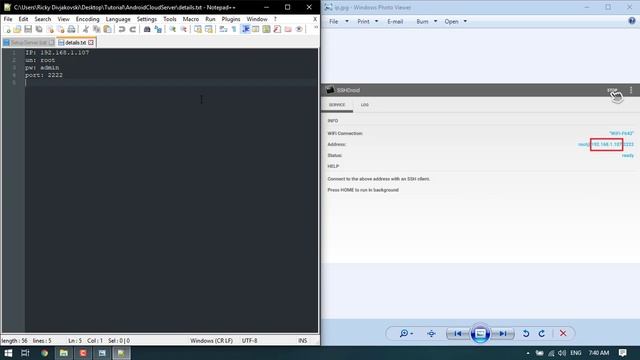Save the document with the floppy disk icon
Screen dimensions: 640x360
(x=28, y=29)
